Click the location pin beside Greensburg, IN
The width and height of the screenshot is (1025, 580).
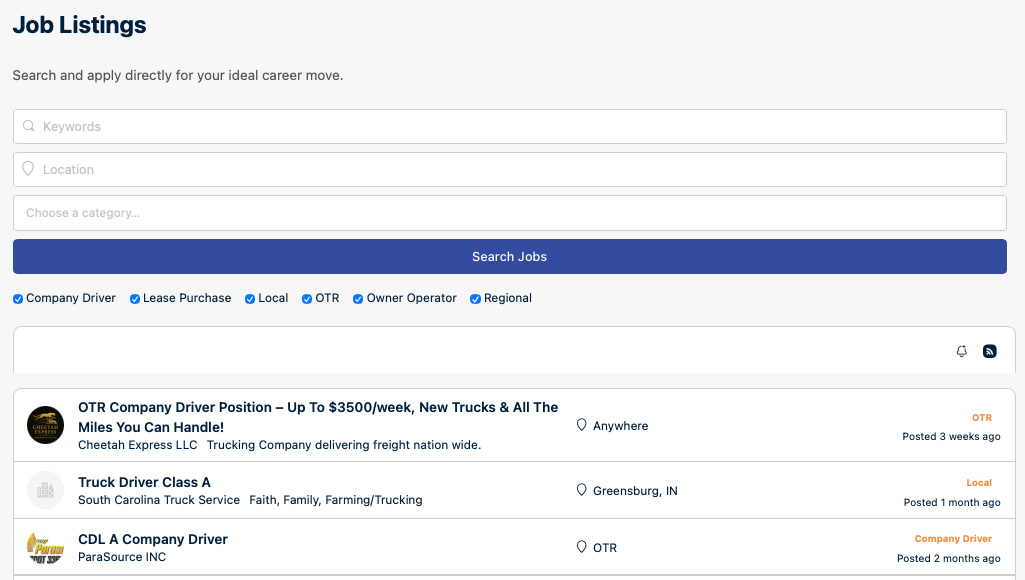click(x=581, y=490)
